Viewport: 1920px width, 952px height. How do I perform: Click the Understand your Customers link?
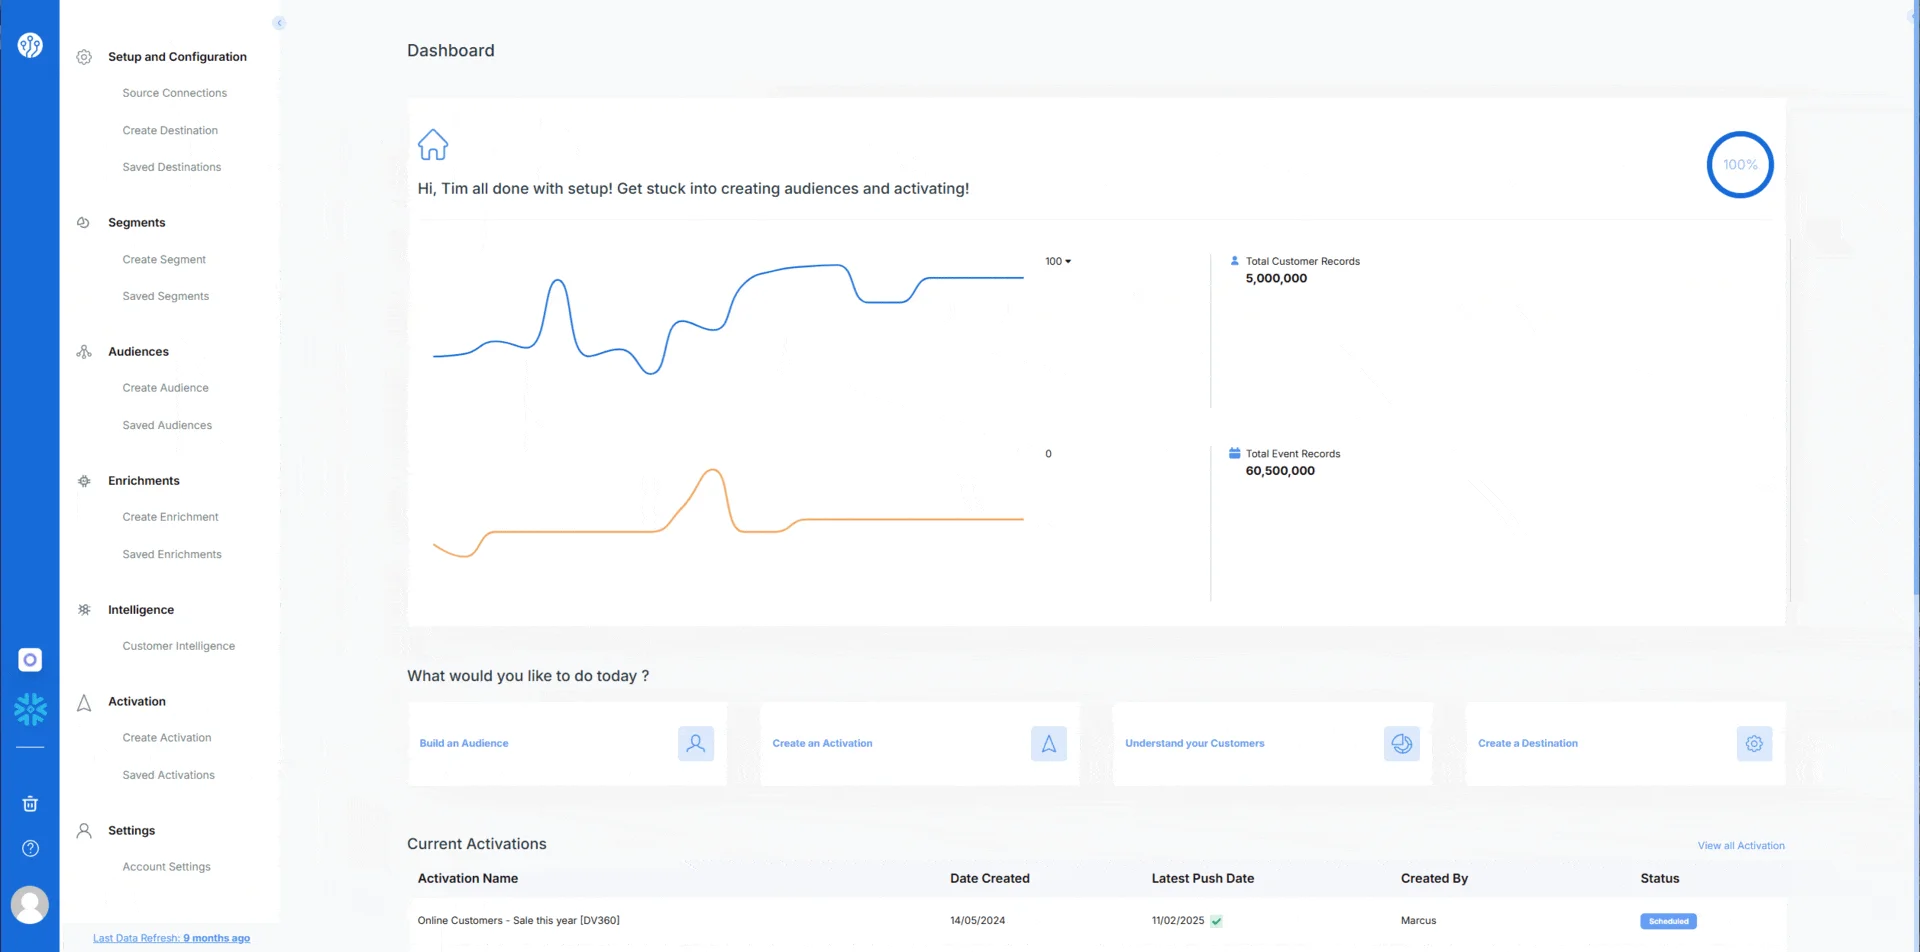(1194, 743)
